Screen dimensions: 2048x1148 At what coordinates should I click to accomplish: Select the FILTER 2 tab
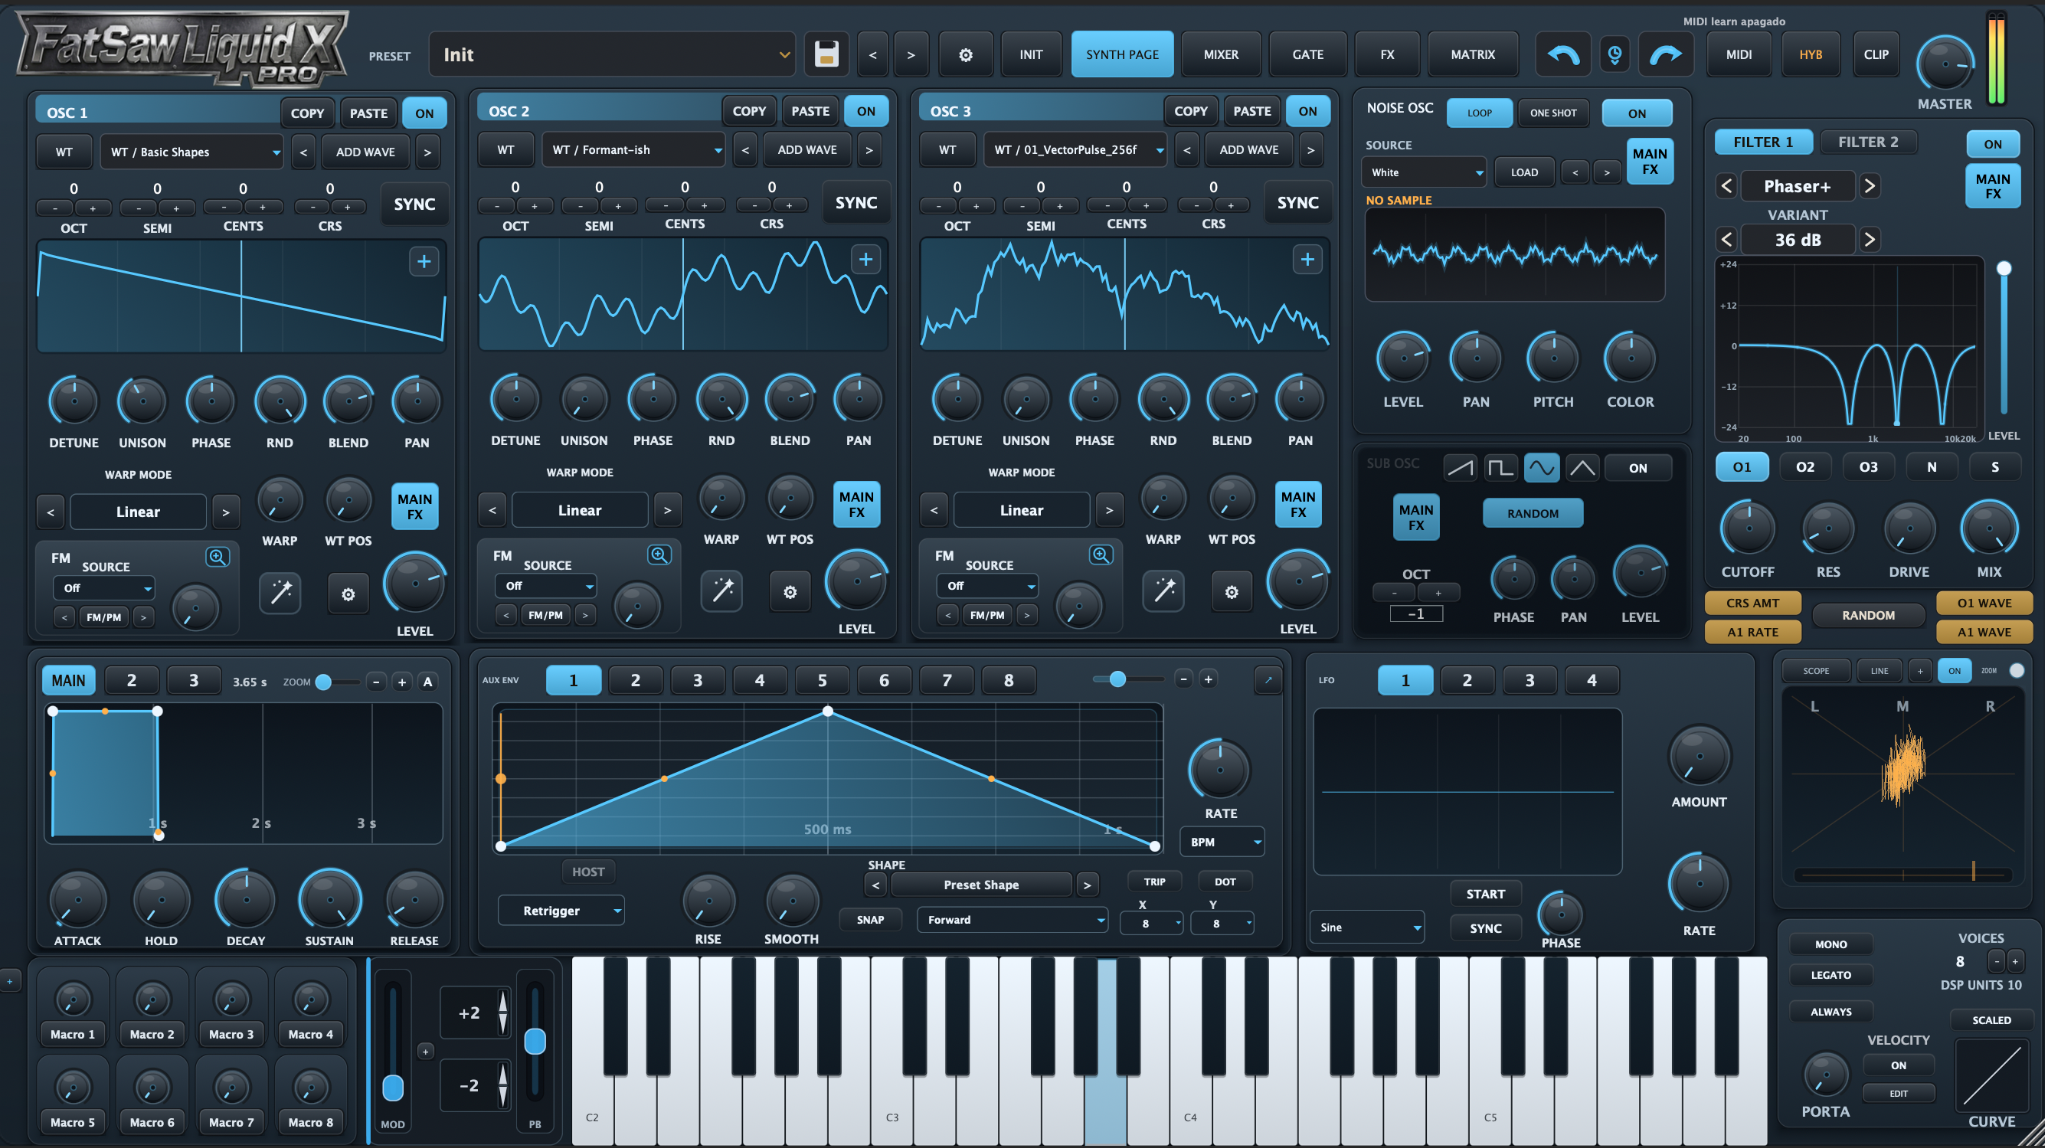[1867, 142]
